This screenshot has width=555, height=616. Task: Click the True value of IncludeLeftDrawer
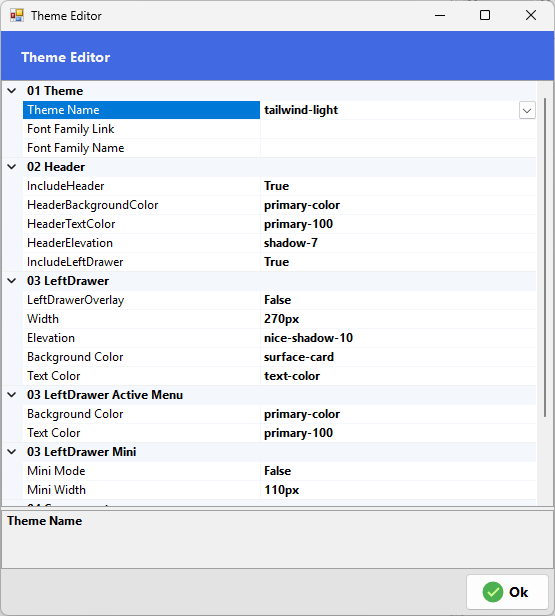(277, 262)
